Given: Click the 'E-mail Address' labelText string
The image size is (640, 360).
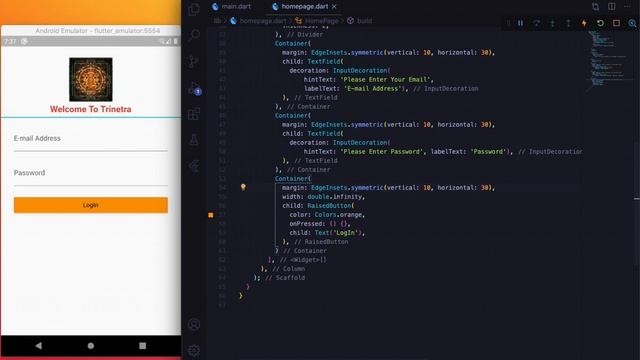Looking at the screenshot, I should point(373,89).
